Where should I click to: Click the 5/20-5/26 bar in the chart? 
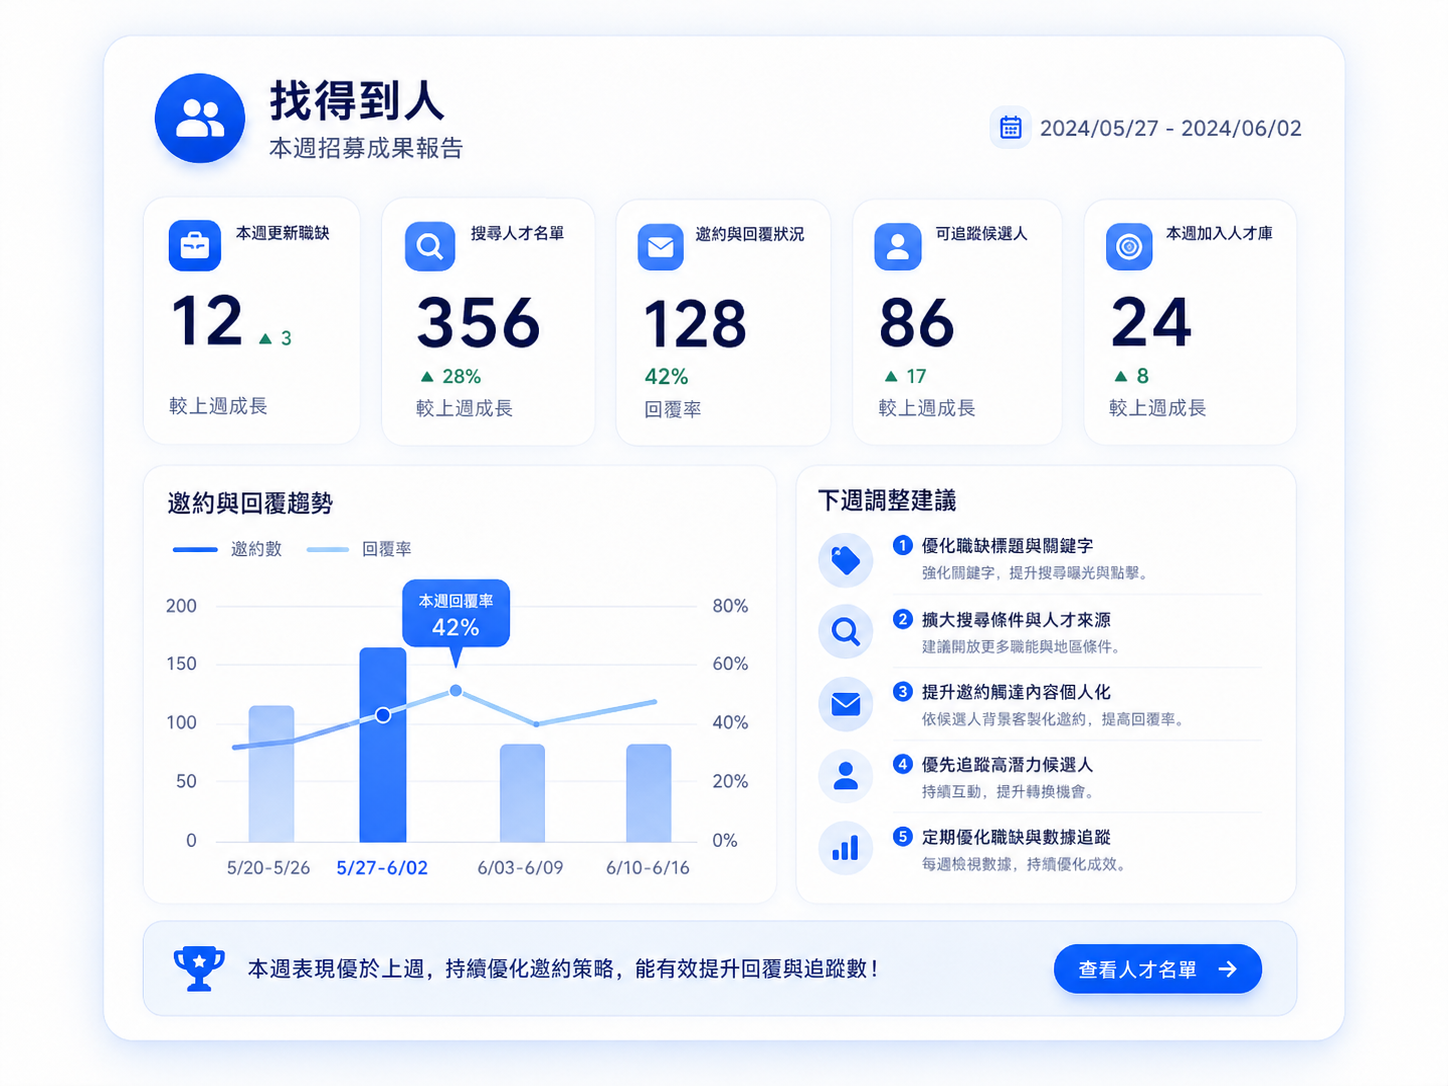pos(271,774)
